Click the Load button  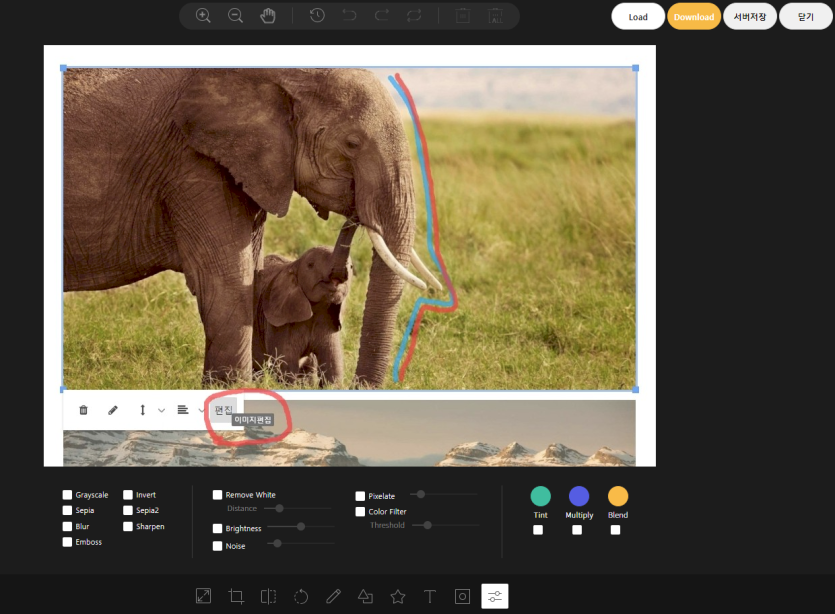coord(638,17)
